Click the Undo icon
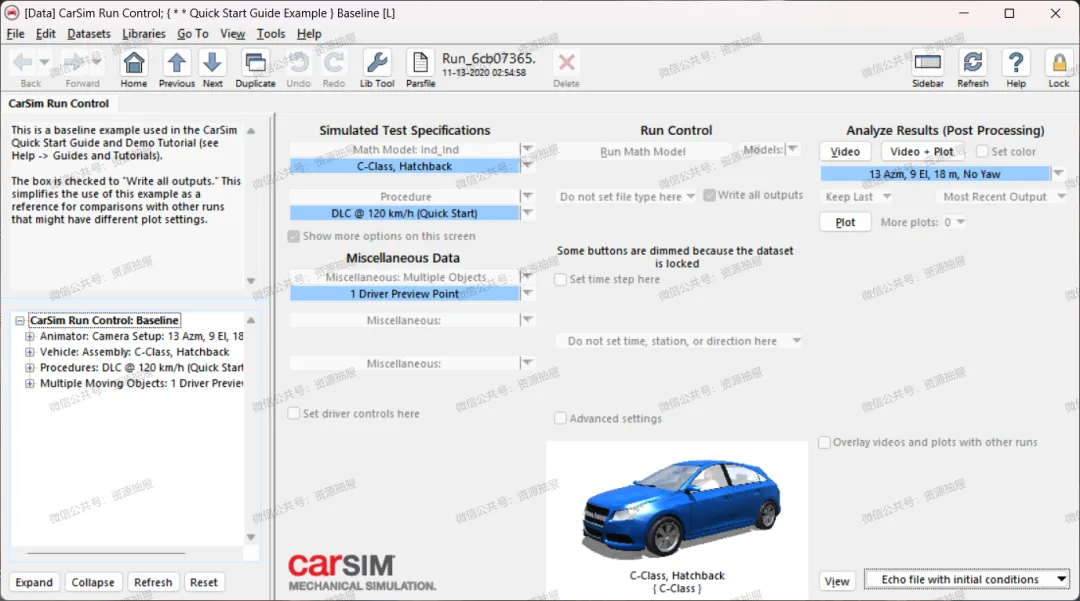The height and width of the screenshot is (601, 1080). [298, 63]
